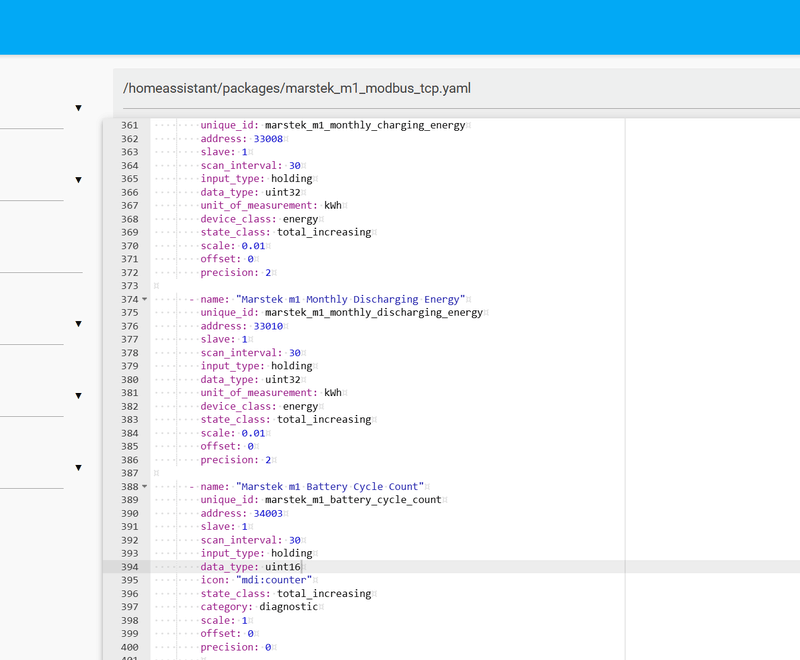Click unit_of_measurement: kWh on line 381
Viewport: 800px width, 660px height.
tap(271, 393)
